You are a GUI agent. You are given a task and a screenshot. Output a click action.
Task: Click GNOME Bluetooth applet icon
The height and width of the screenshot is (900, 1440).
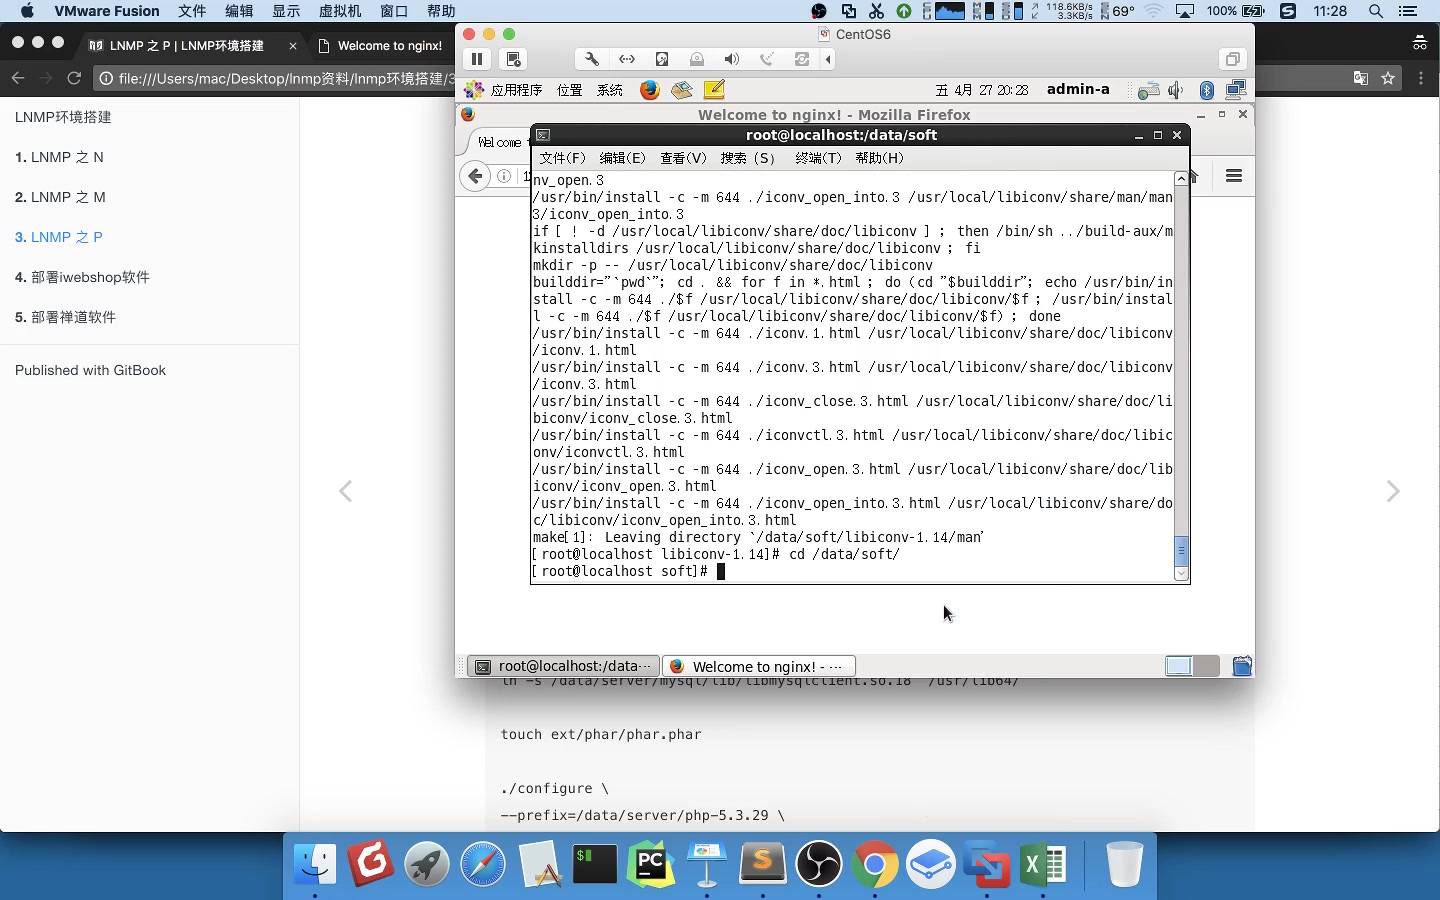(x=1206, y=90)
